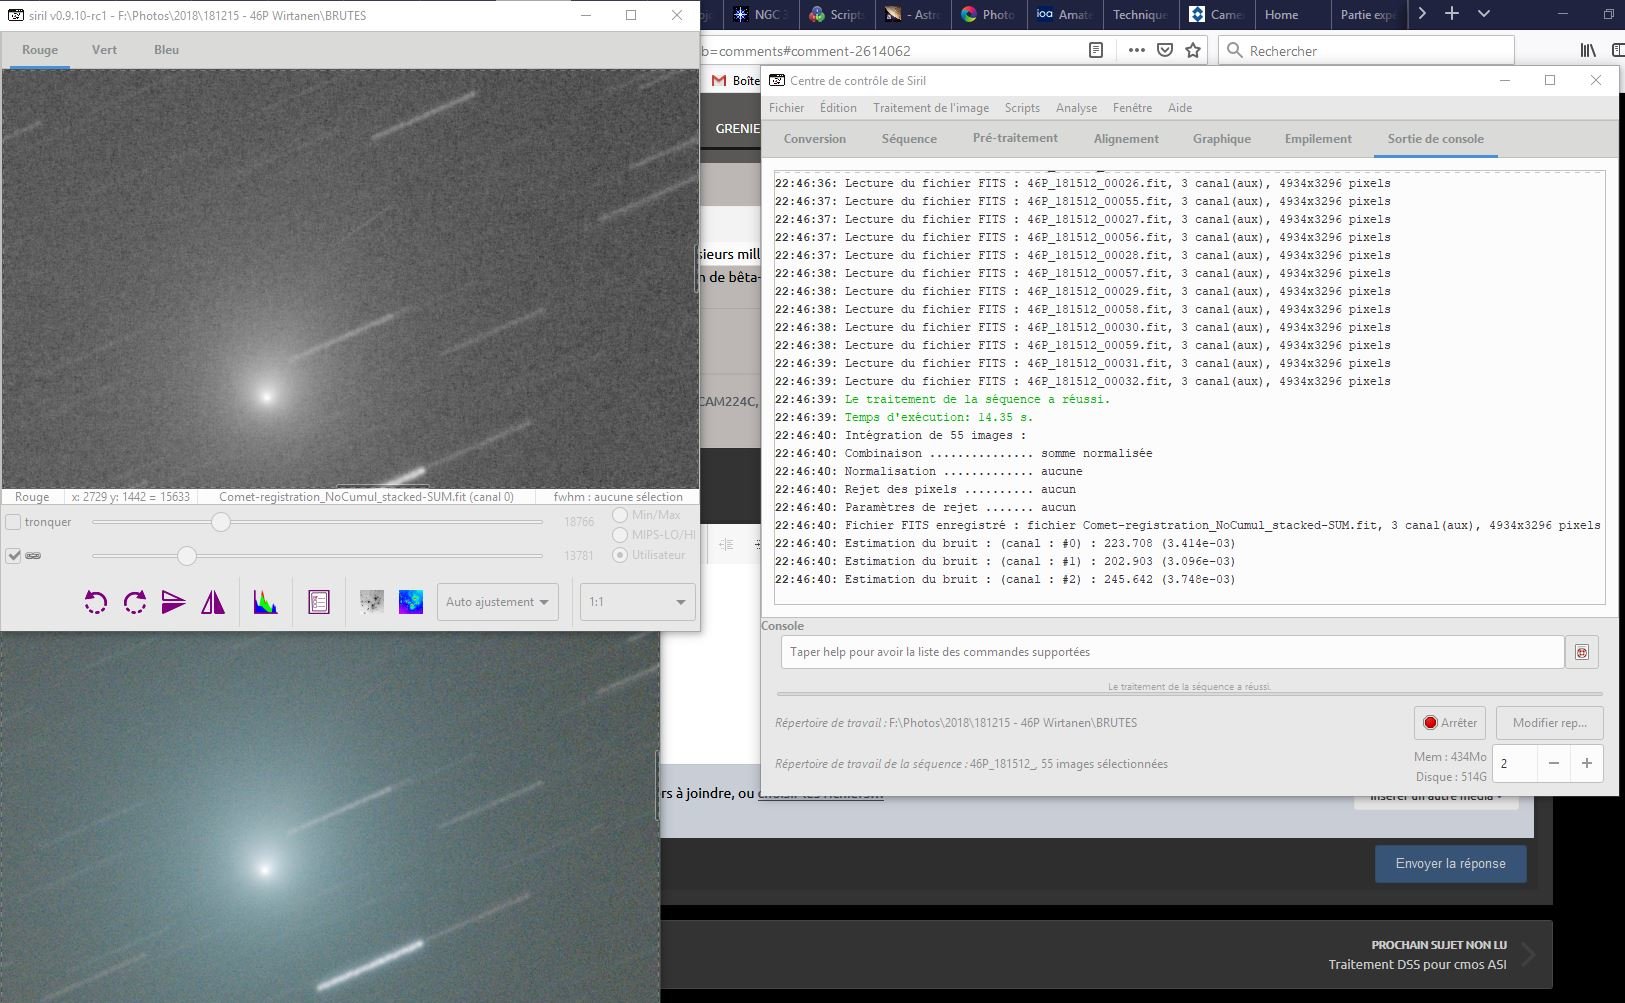Switch to the Pré-traitement tab
The height and width of the screenshot is (1003, 1625).
(x=1015, y=138)
